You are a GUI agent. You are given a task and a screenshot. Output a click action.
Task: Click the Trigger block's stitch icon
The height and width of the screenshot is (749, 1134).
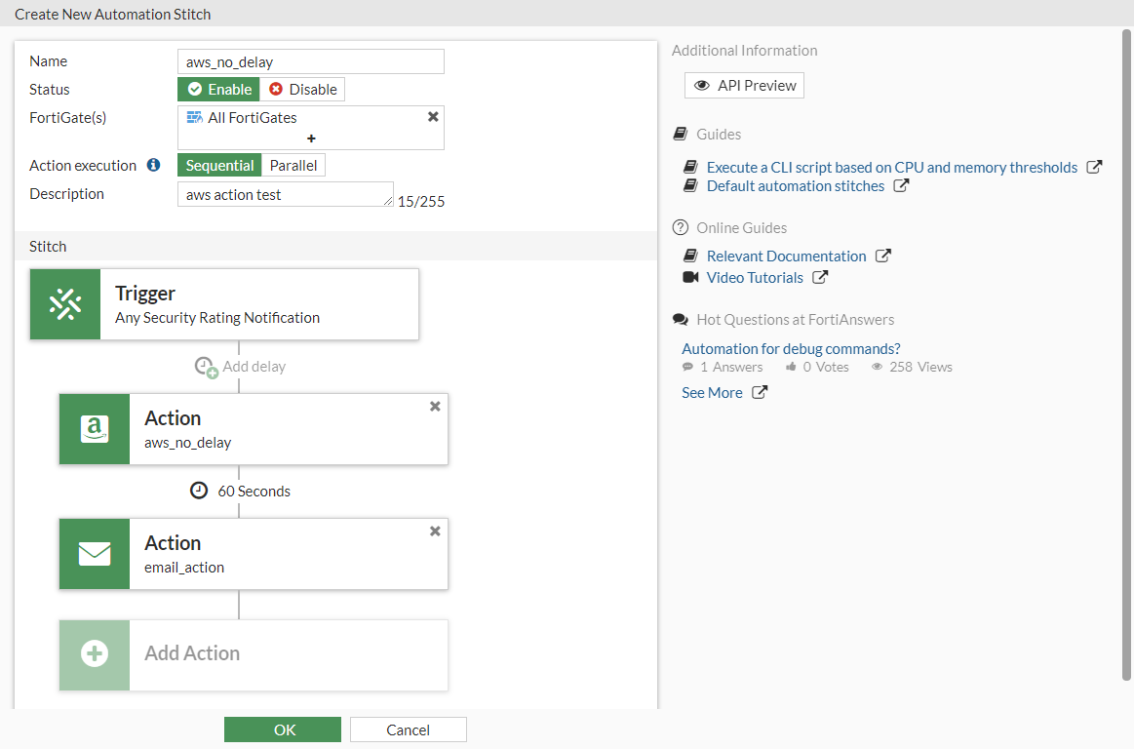pyautogui.click(x=64, y=304)
